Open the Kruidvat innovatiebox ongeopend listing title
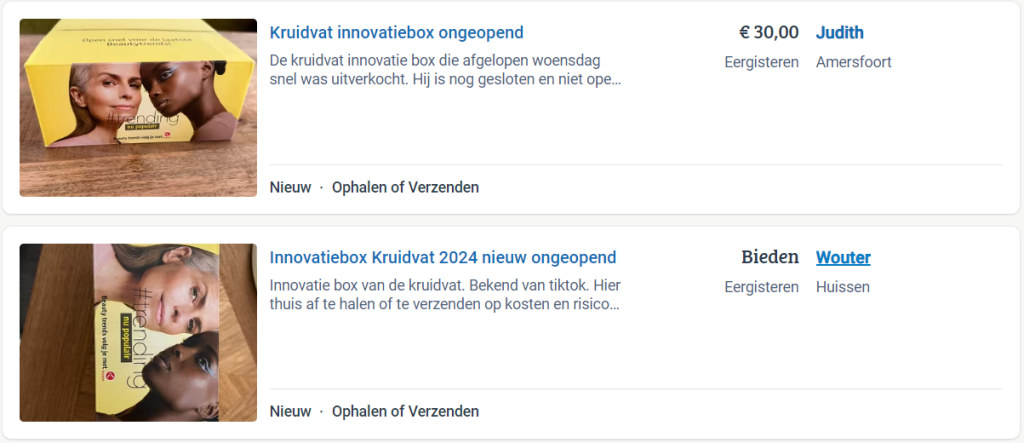 click(x=396, y=33)
